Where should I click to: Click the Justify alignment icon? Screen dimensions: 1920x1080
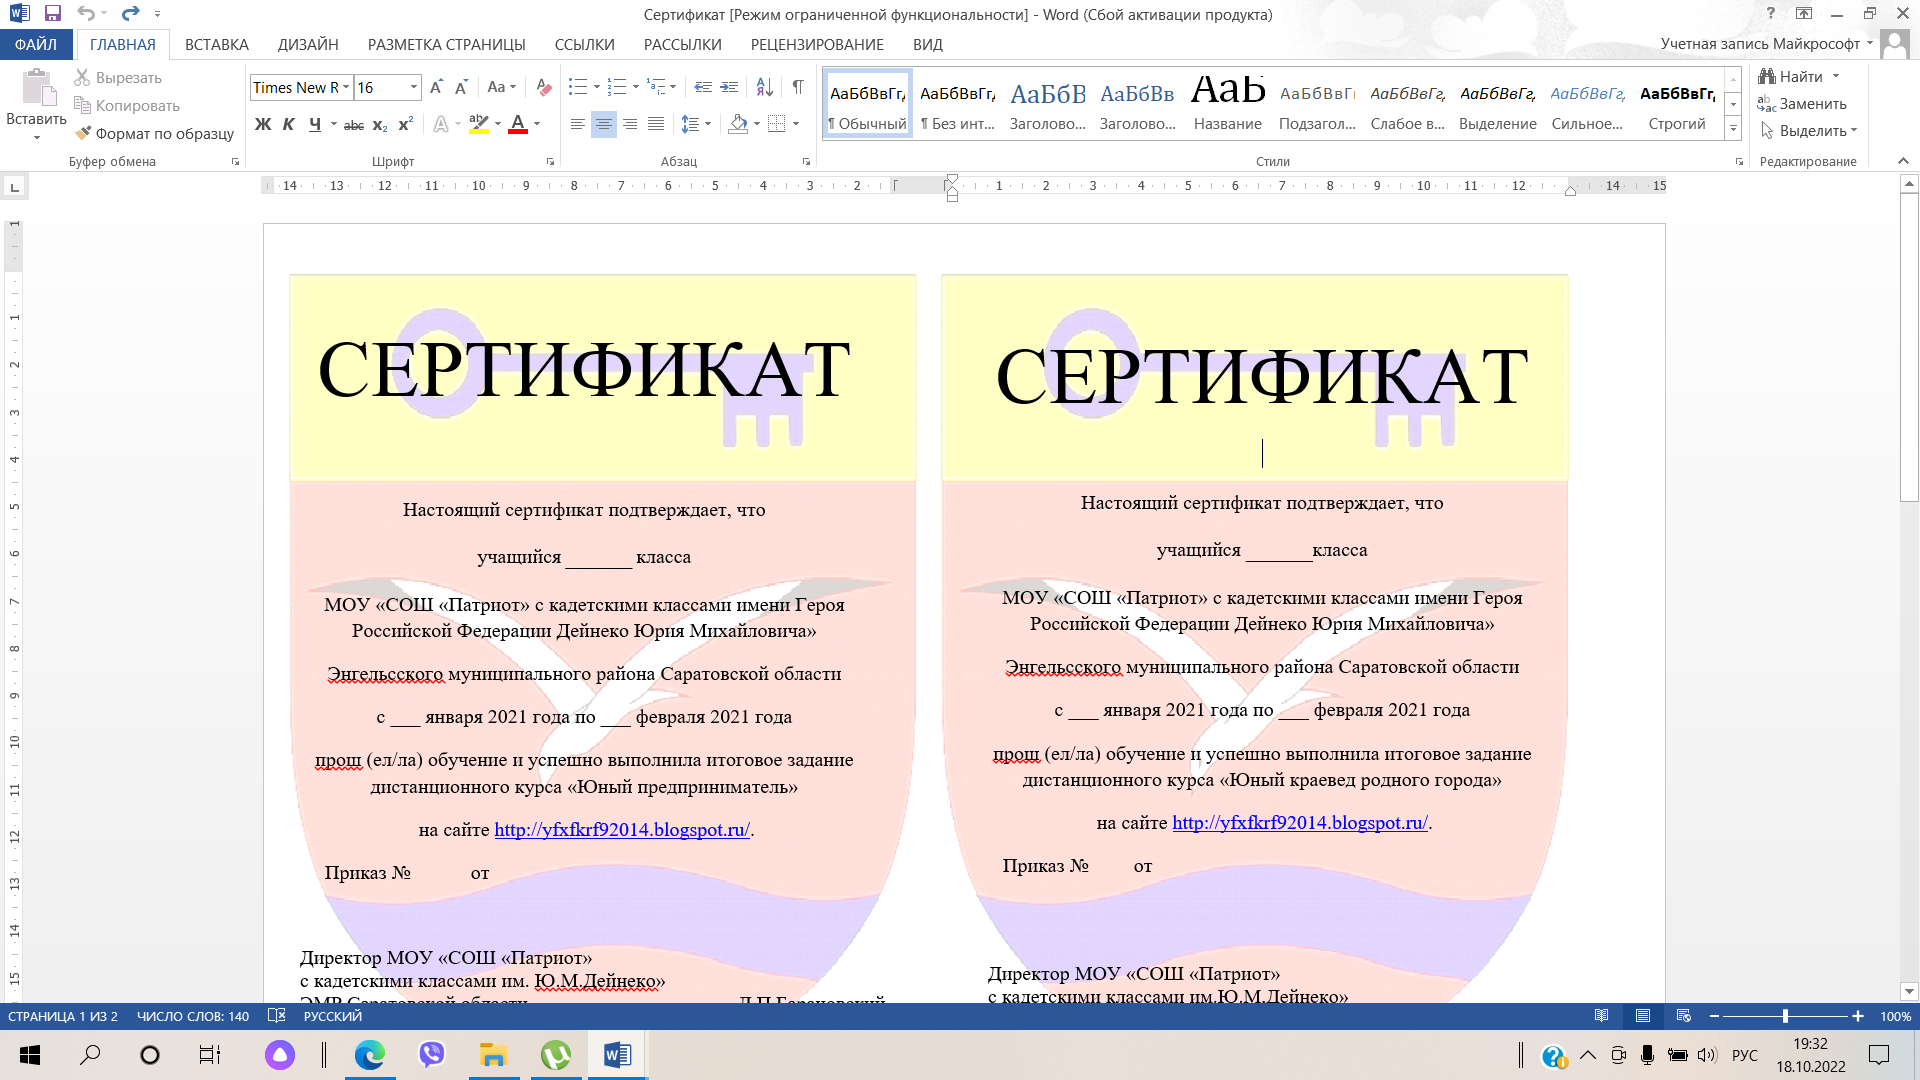[656, 124]
